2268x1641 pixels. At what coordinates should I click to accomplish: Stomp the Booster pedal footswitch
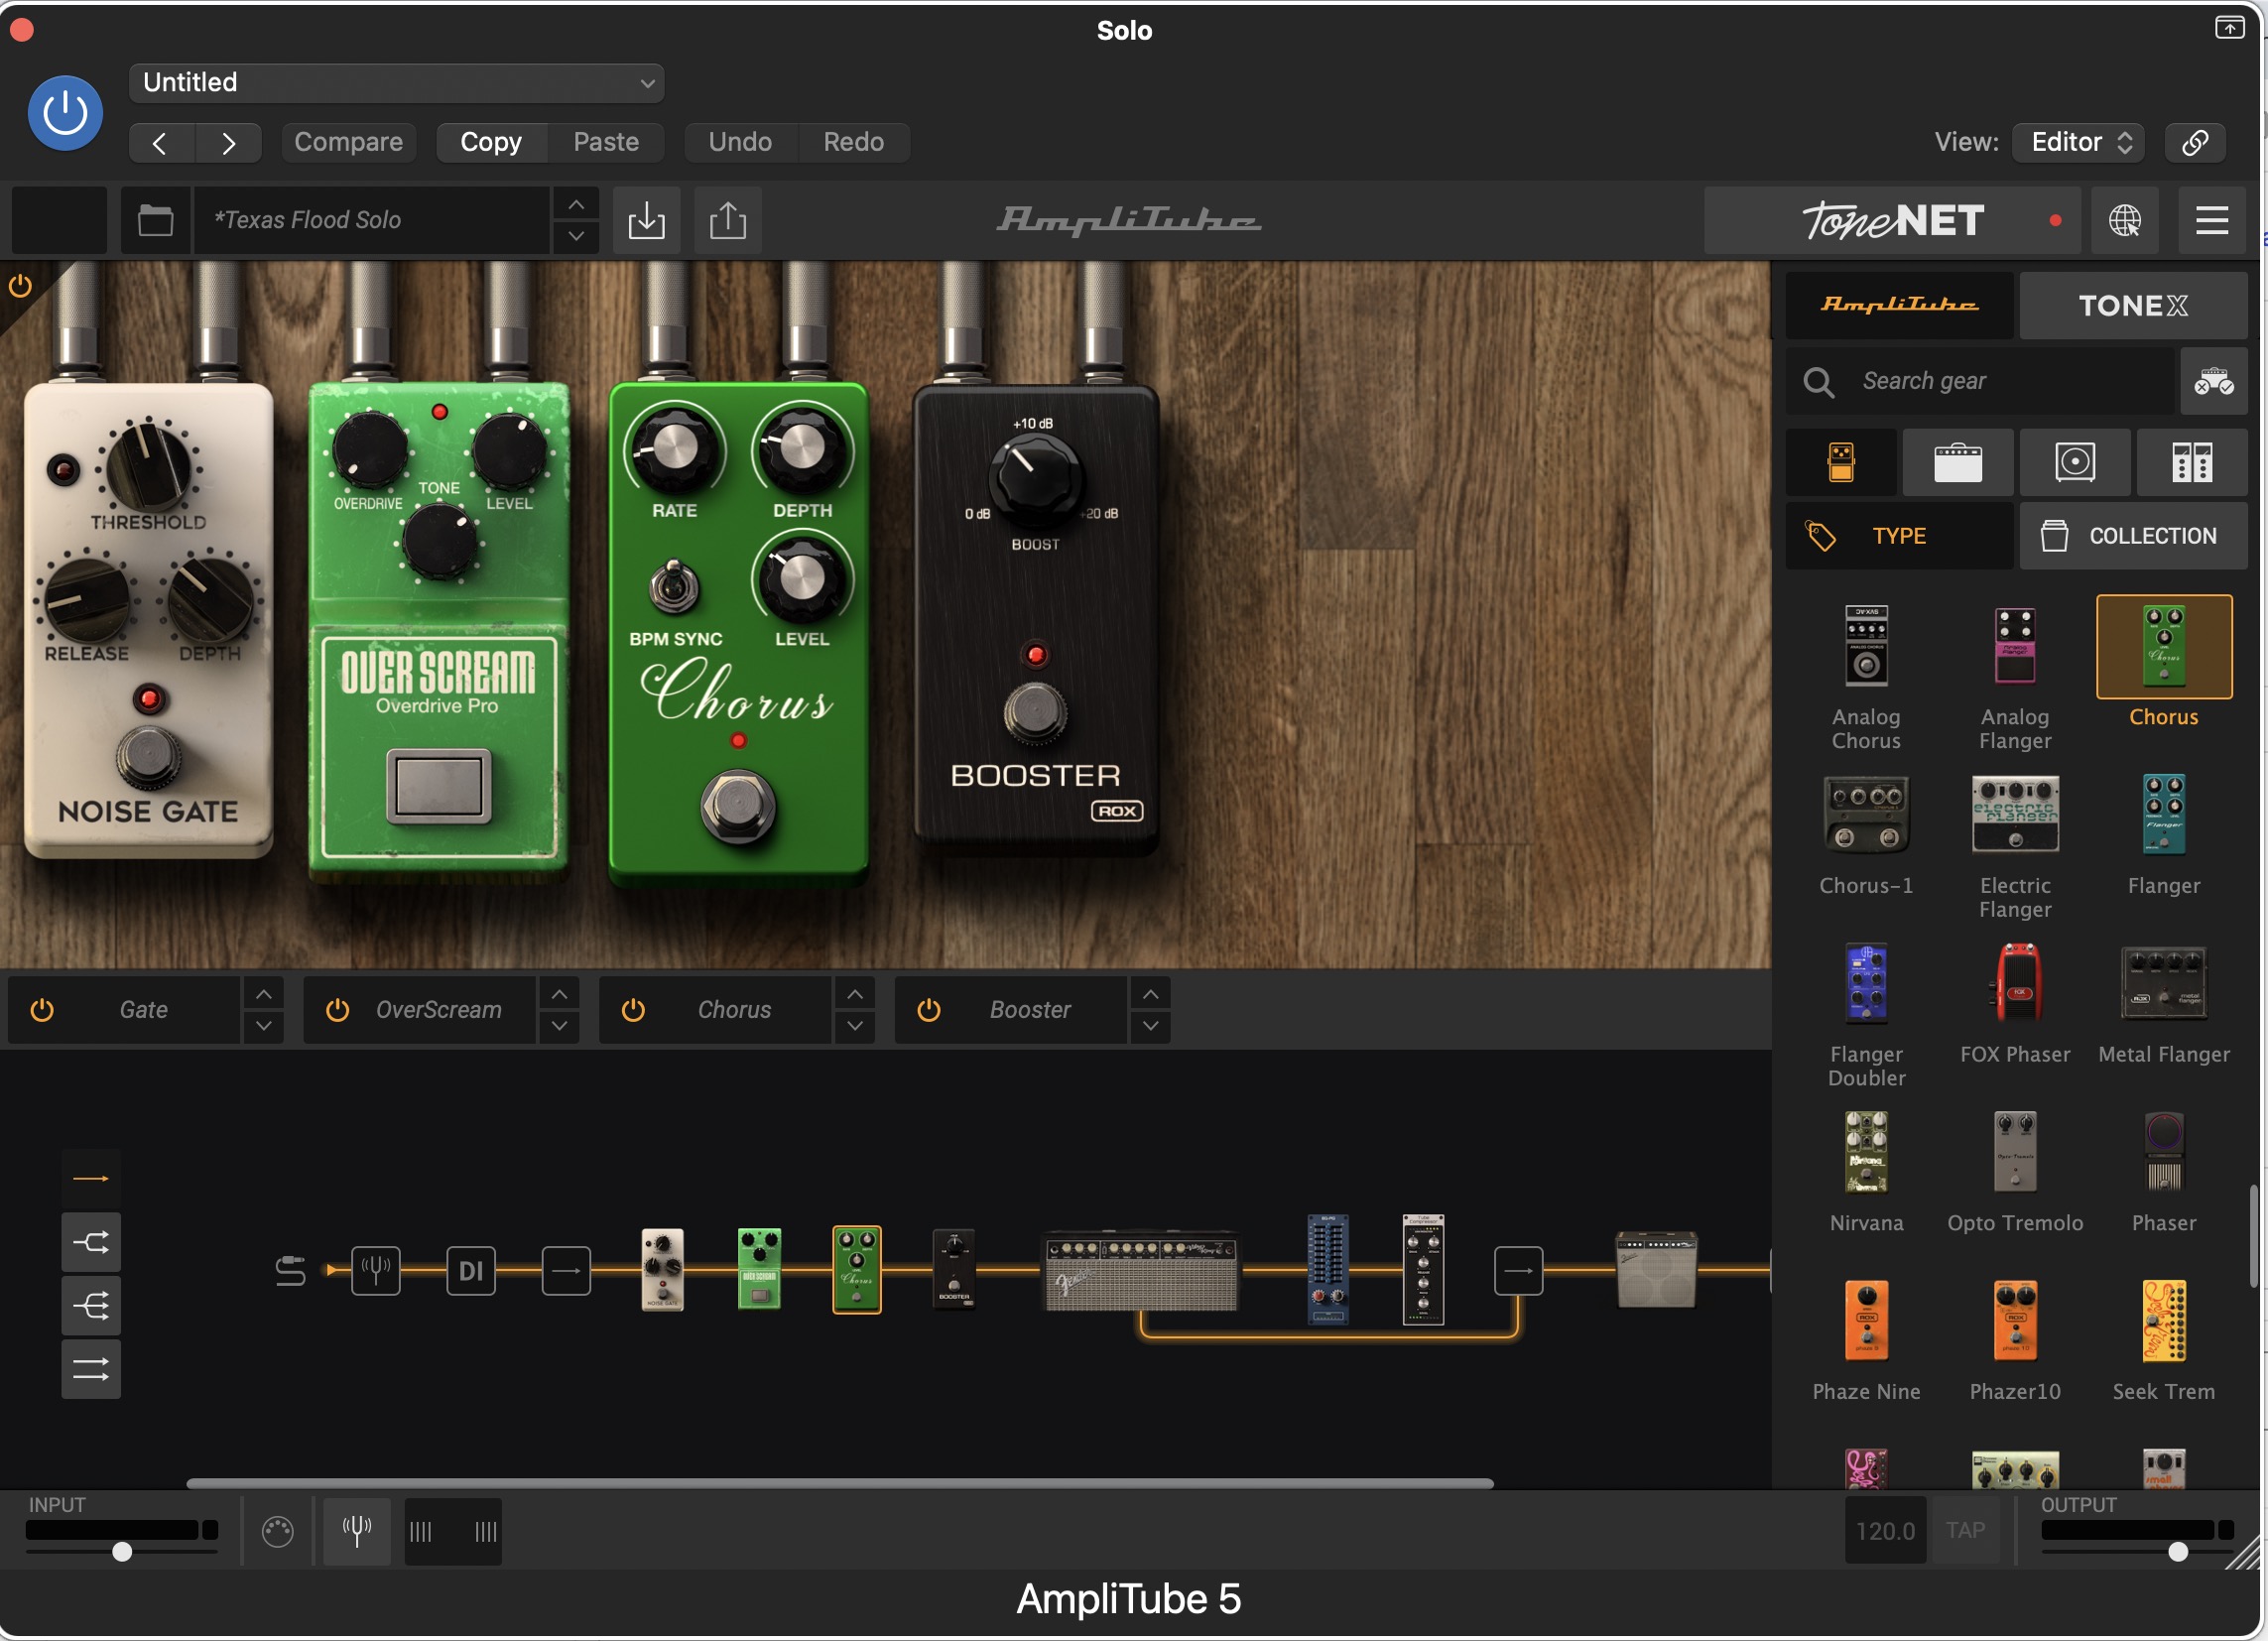coord(1036,712)
